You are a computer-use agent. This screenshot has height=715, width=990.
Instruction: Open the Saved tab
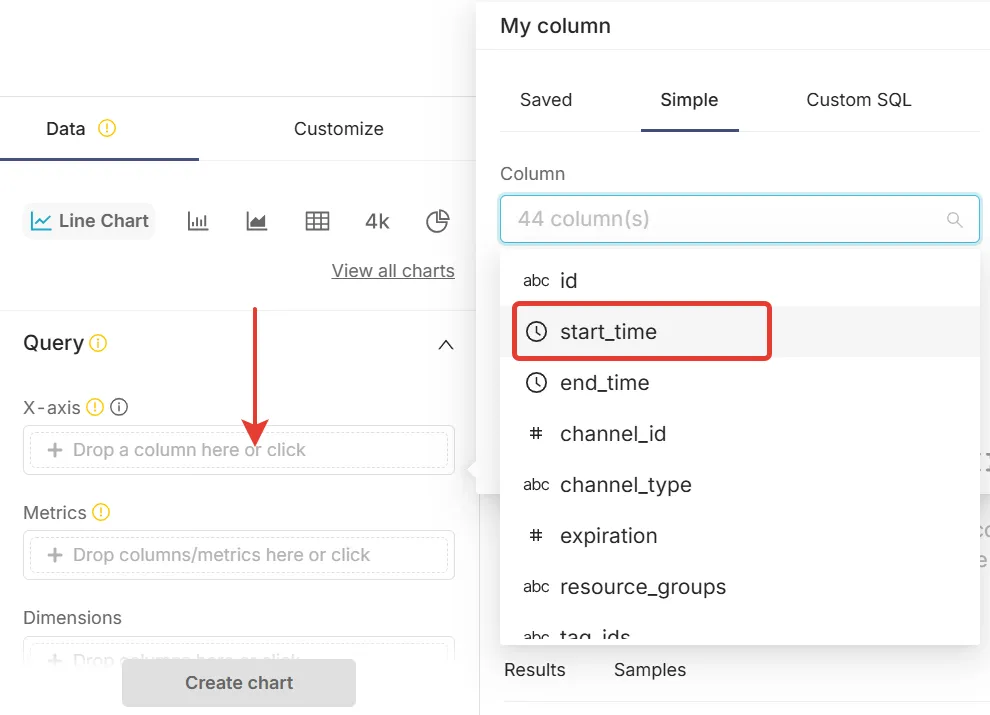[x=546, y=100]
